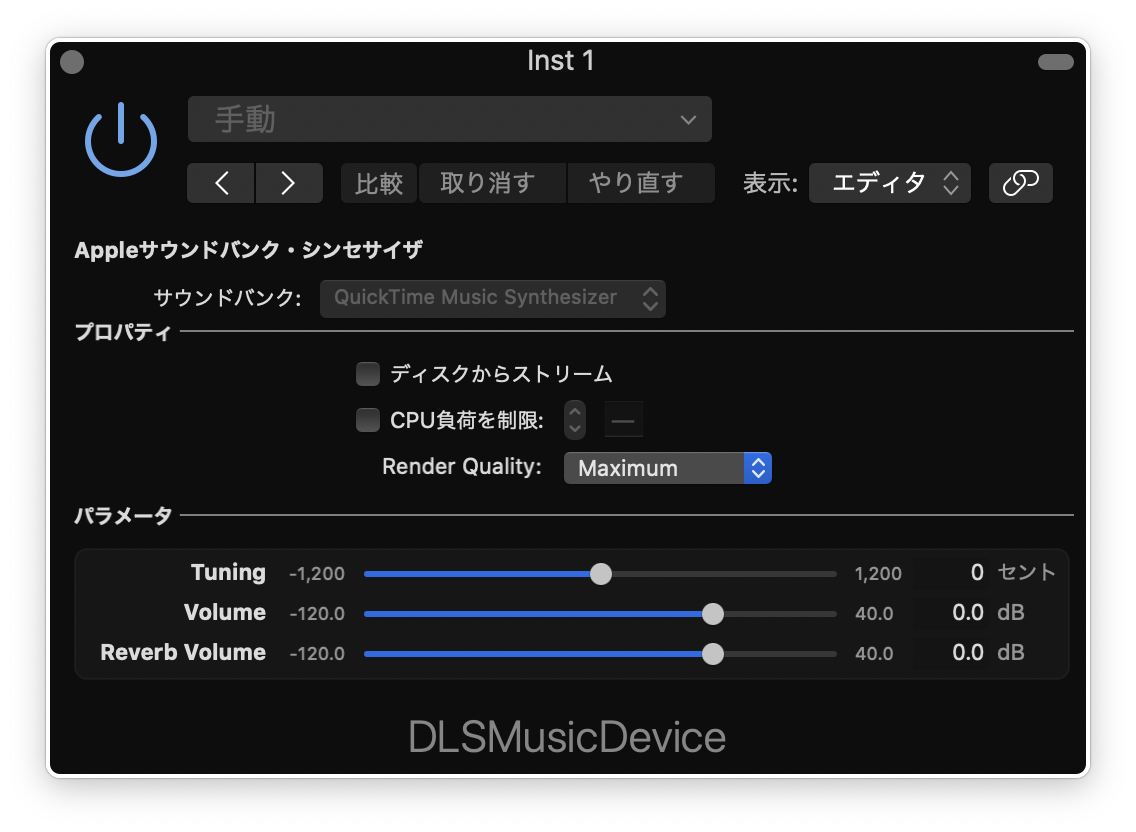The width and height of the screenshot is (1136, 832).
Task: Undo changes with 取り消す button
Action: (492, 183)
